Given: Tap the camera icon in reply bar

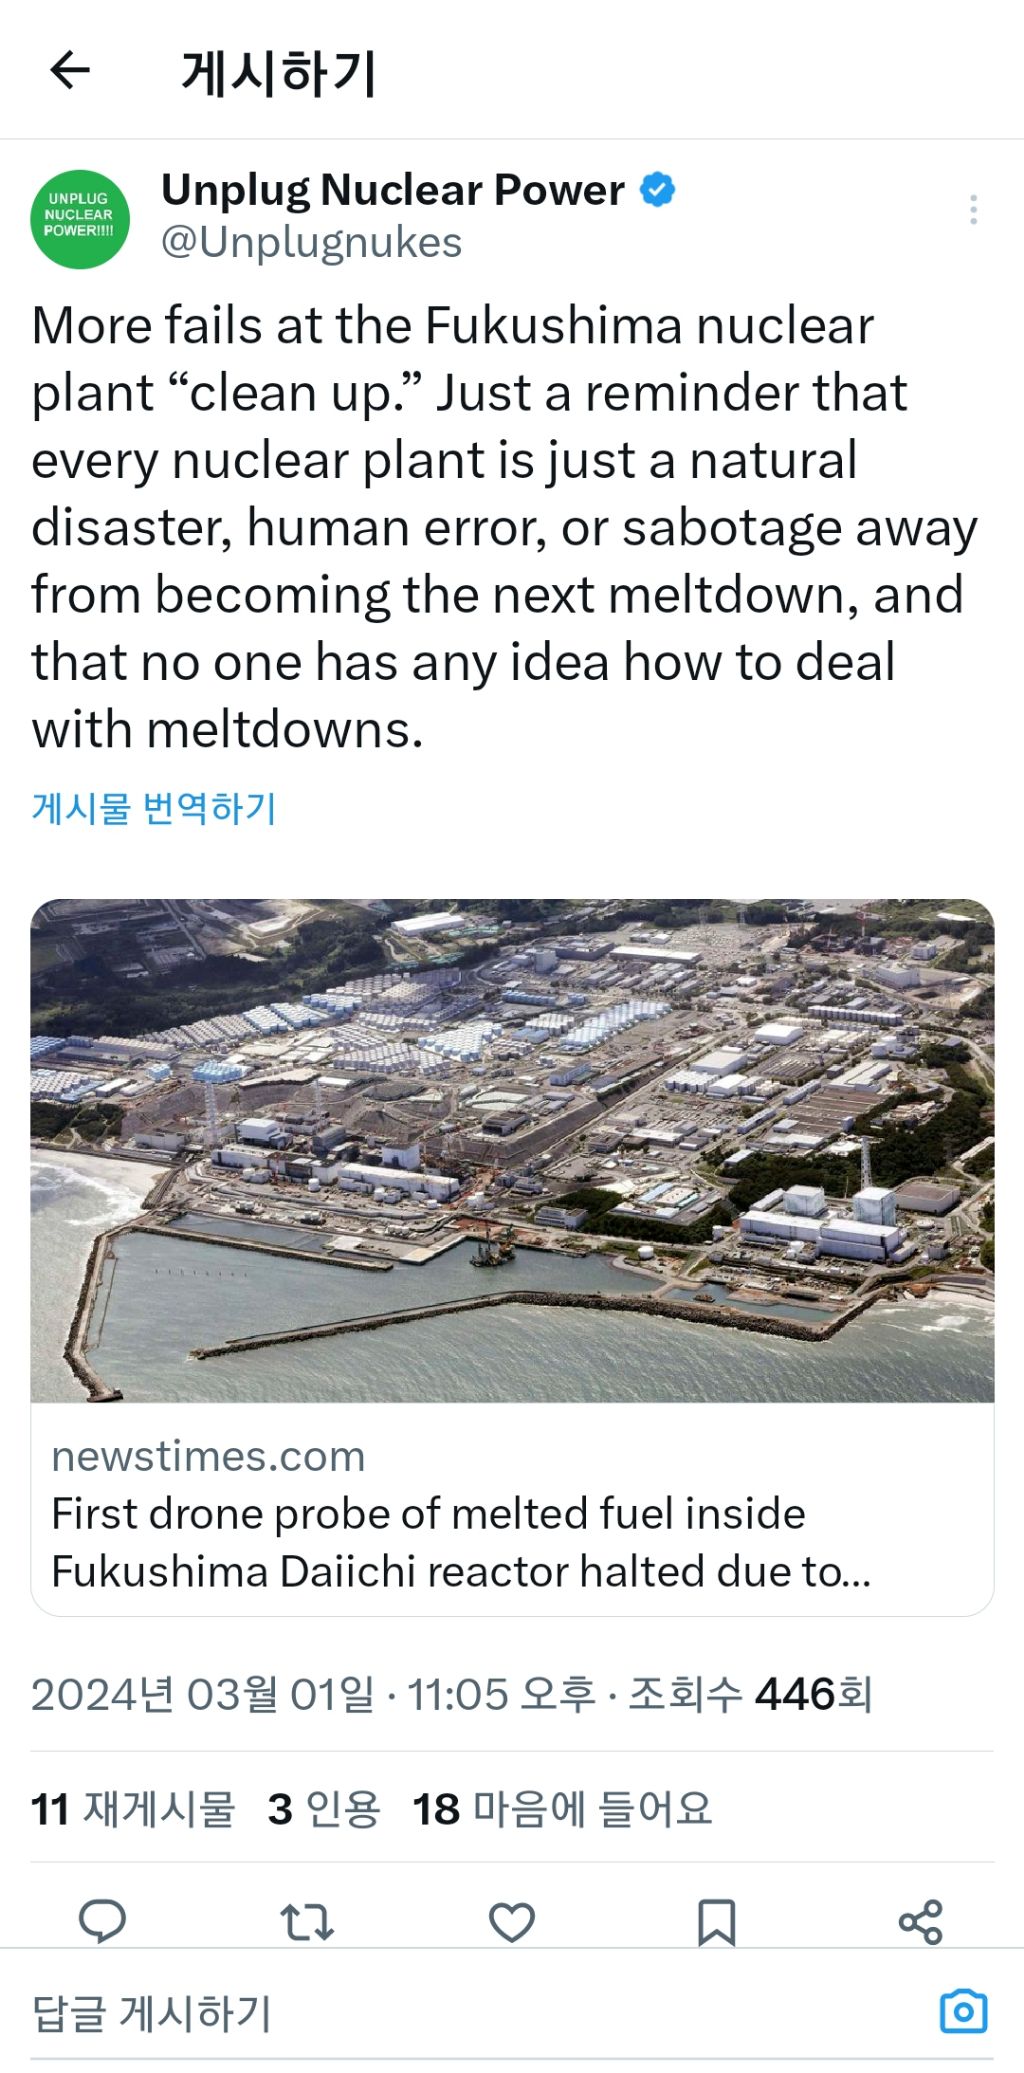Looking at the screenshot, I should pos(963,2012).
